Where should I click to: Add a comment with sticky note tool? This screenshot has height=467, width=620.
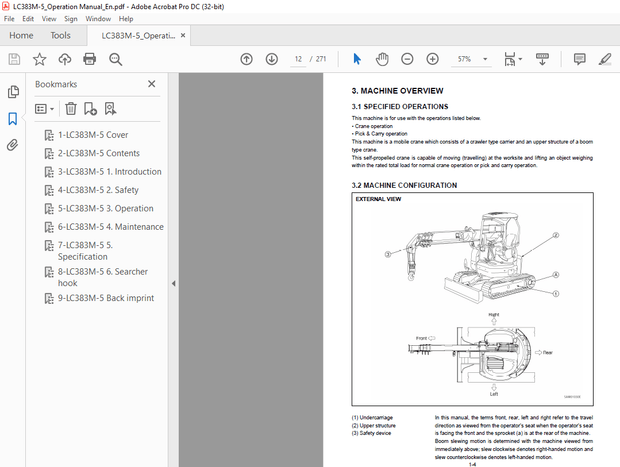tap(579, 59)
